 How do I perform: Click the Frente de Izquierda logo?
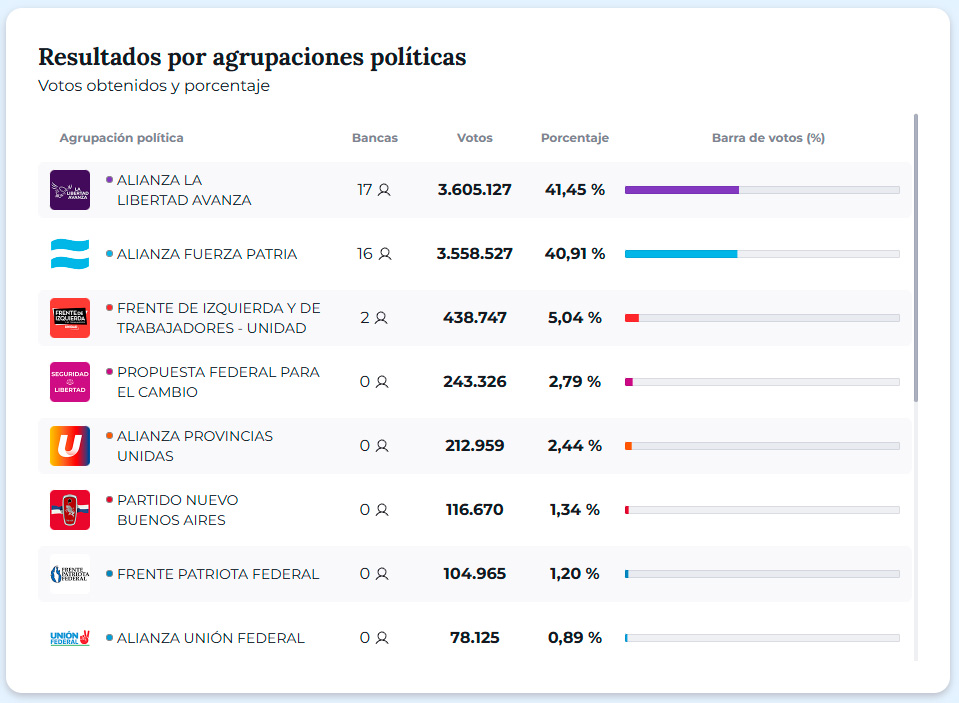pyautogui.click(x=70, y=318)
